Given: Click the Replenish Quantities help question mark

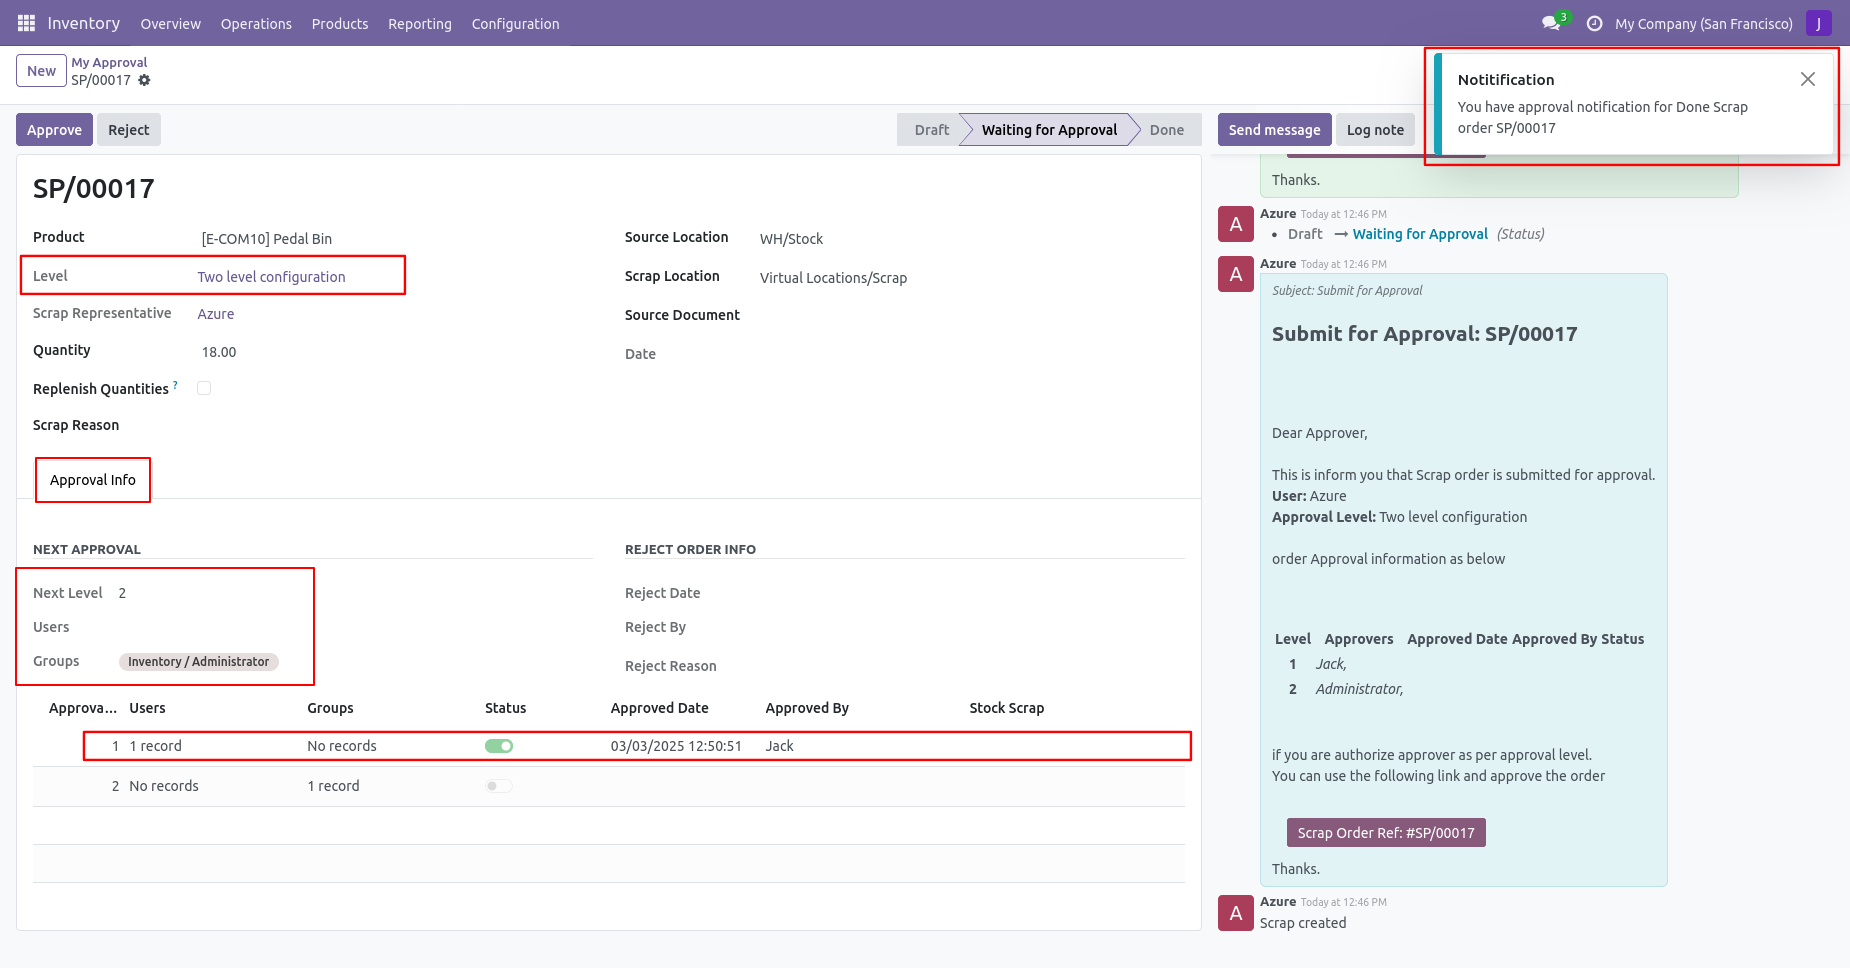Looking at the screenshot, I should coord(176,384).
